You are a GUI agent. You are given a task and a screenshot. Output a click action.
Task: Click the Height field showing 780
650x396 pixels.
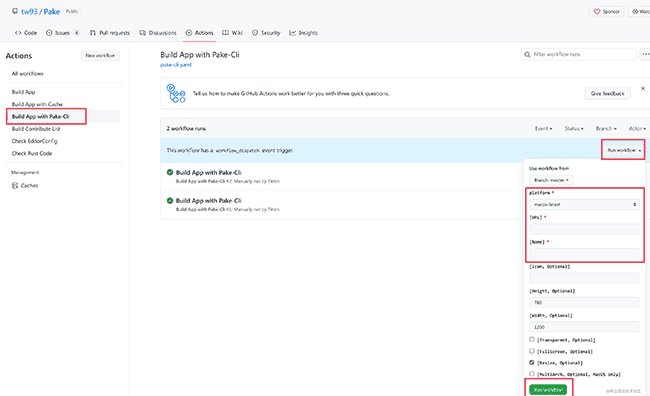click(584, 302)
